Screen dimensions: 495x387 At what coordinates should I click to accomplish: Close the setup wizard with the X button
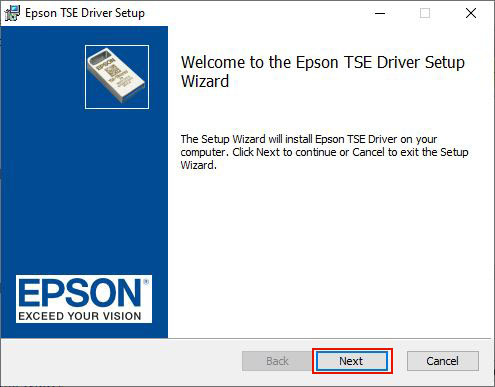(471, 13)
